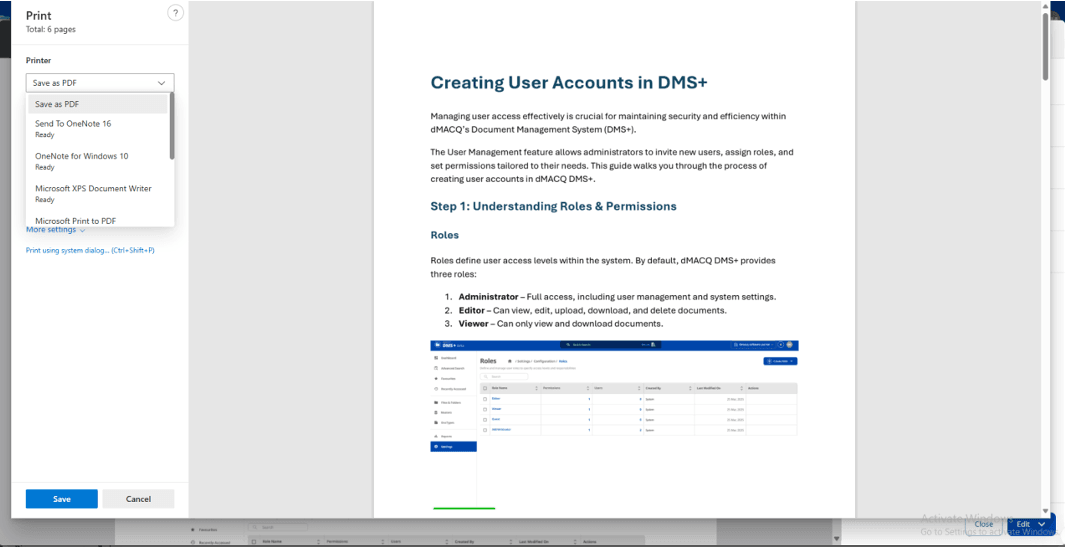This screenshot has width=1065, height=547.
Task: Click the 'Roles' subheading in preview
Action: click(445, 235)
